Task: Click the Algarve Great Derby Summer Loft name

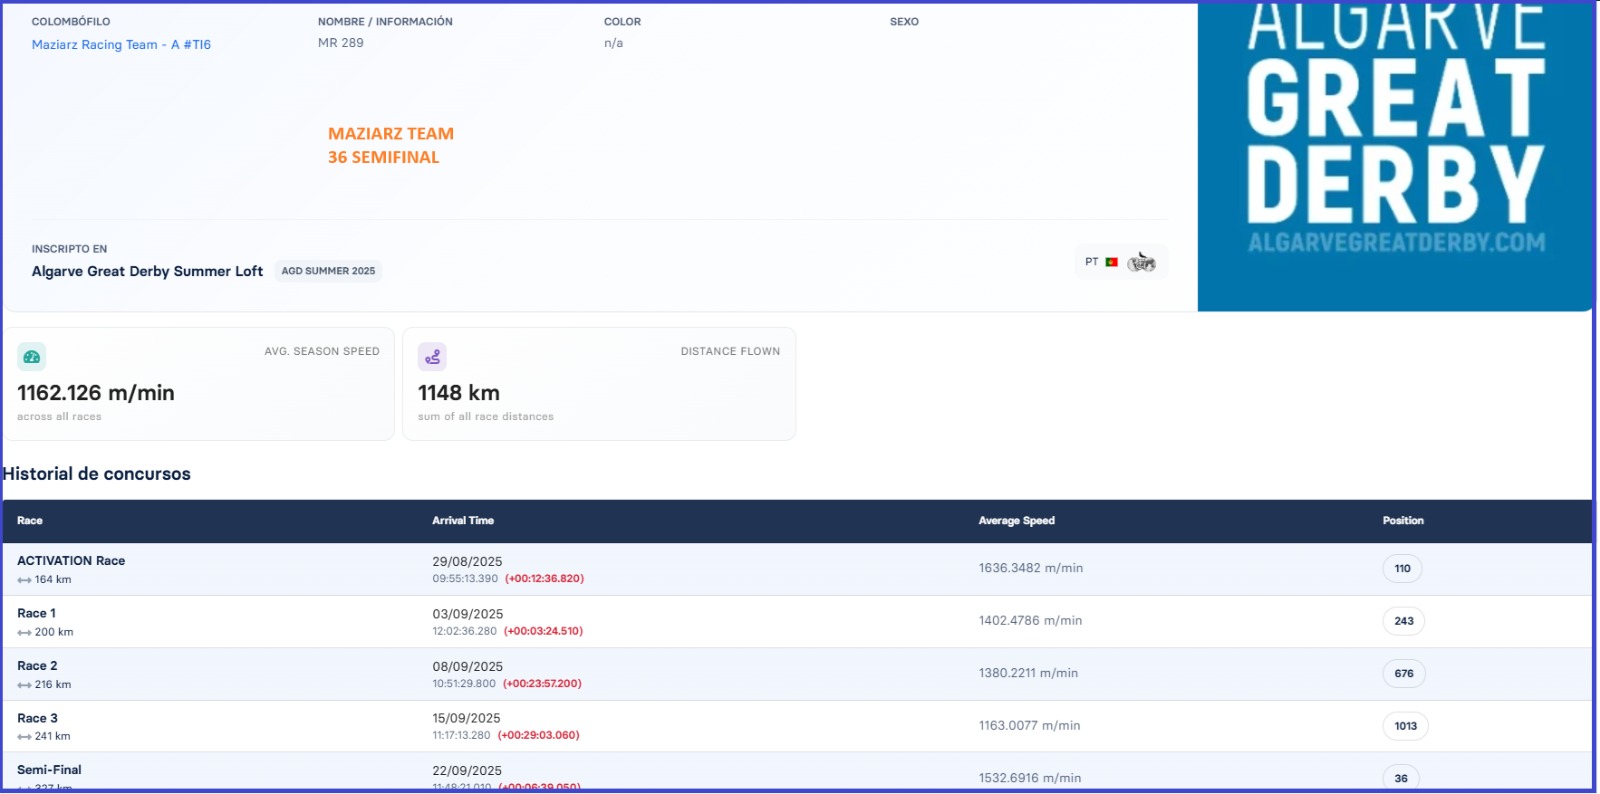Action: click(147, 271)
